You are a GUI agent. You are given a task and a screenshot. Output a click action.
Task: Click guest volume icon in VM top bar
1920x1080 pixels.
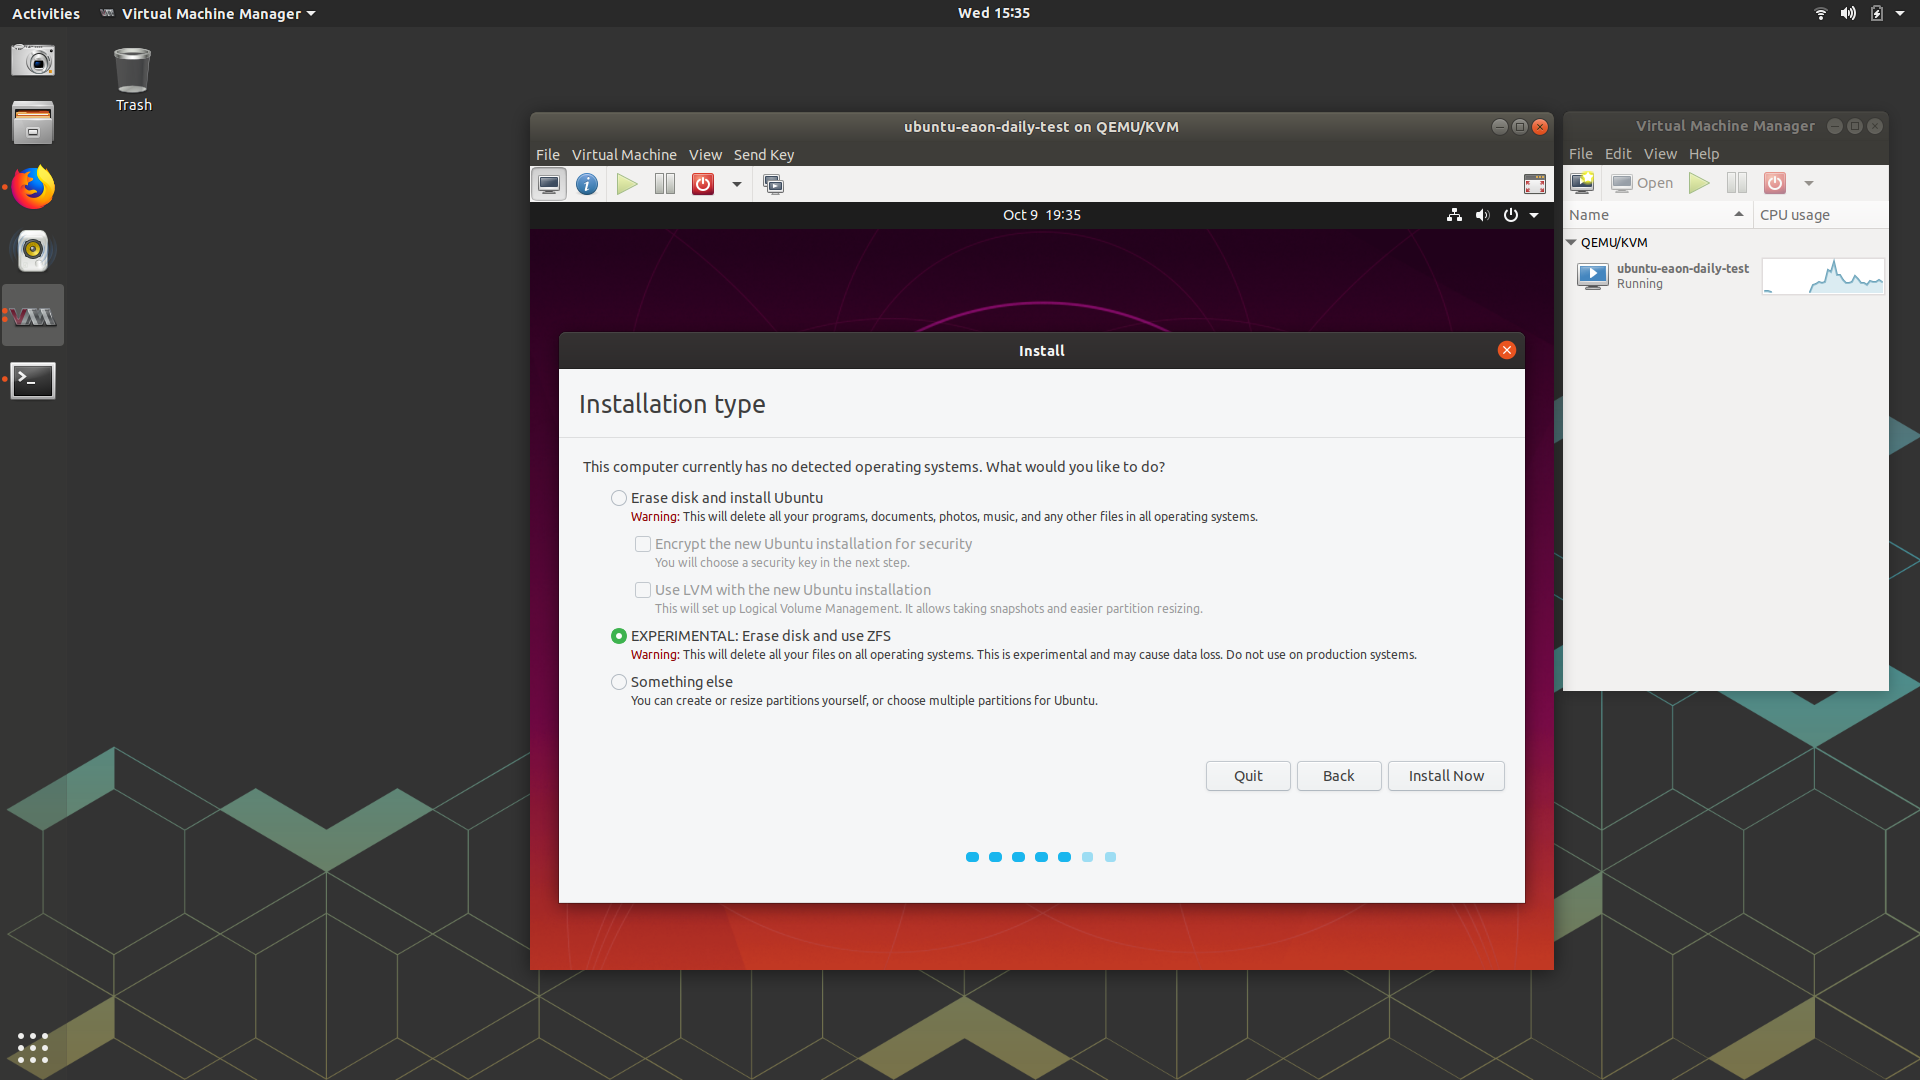[x=1482, y=215]
